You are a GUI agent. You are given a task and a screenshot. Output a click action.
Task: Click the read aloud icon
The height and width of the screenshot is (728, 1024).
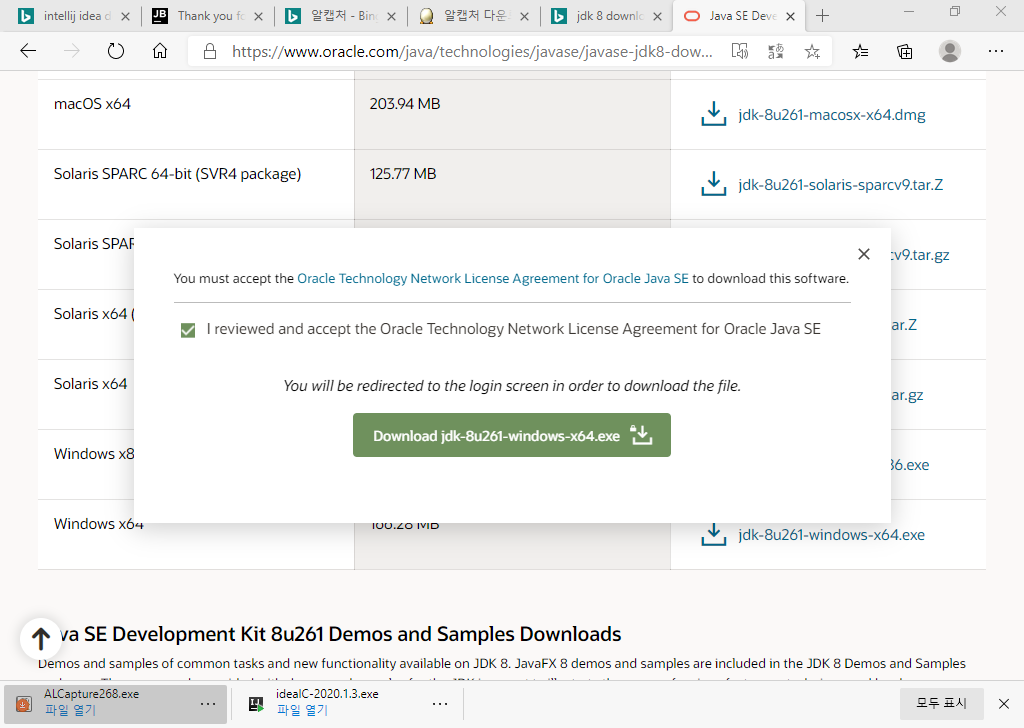[740, 52]
